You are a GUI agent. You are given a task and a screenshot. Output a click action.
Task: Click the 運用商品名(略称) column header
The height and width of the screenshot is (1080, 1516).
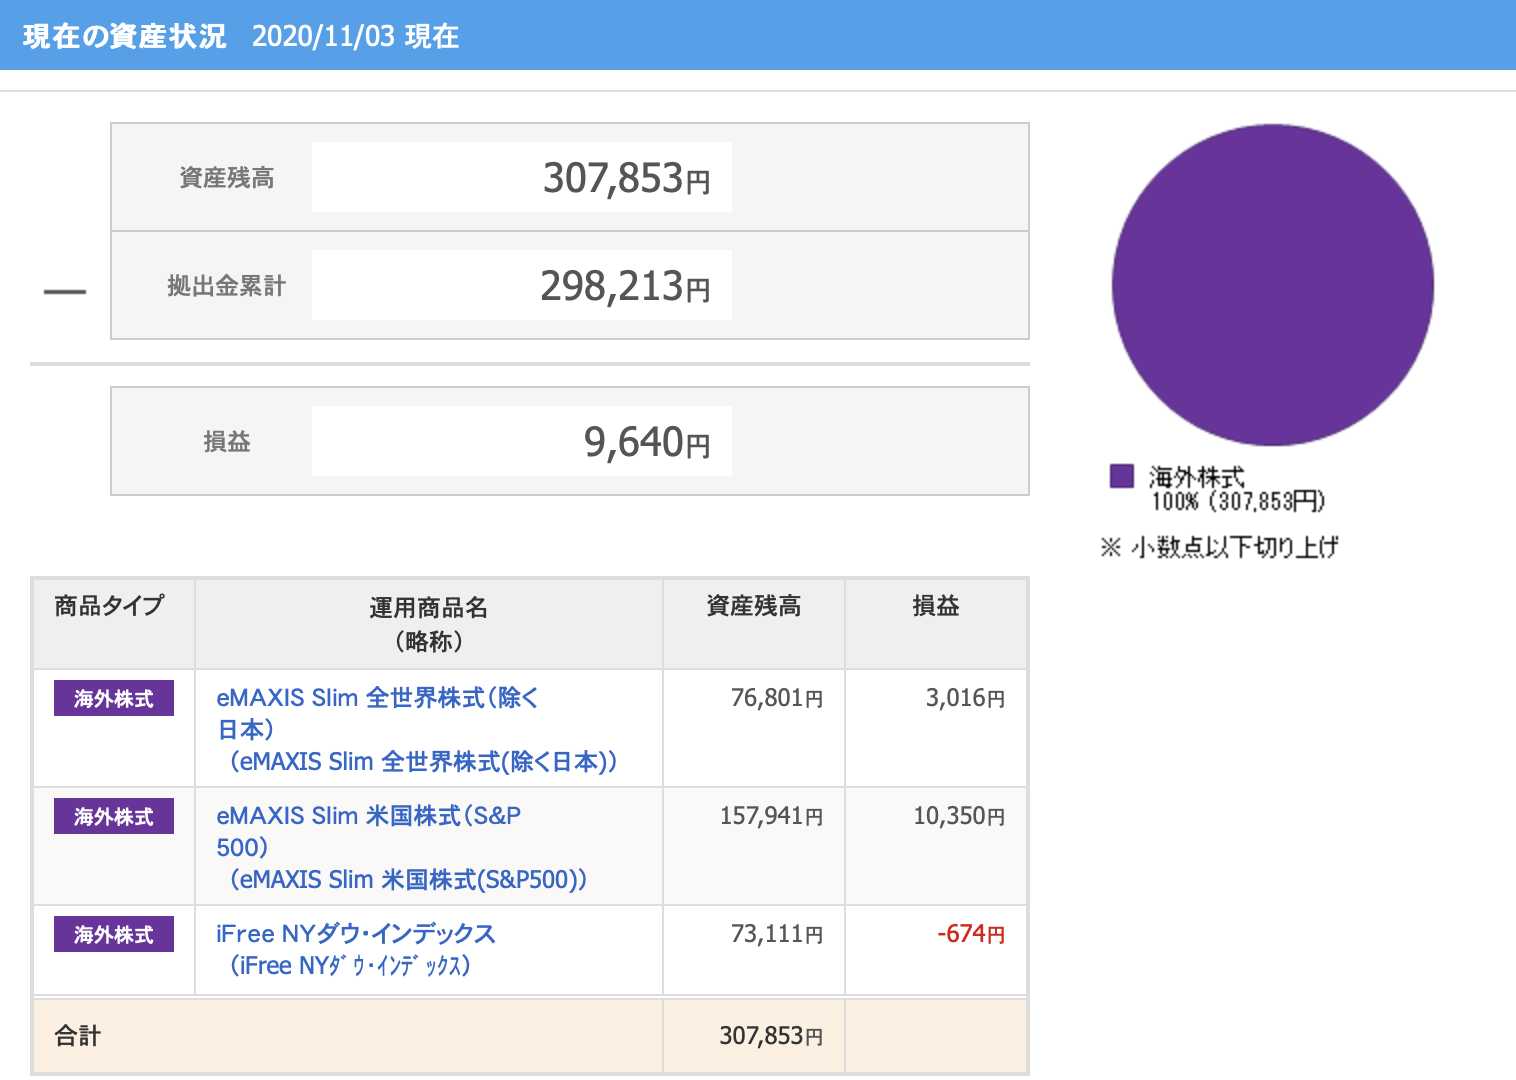429,624
